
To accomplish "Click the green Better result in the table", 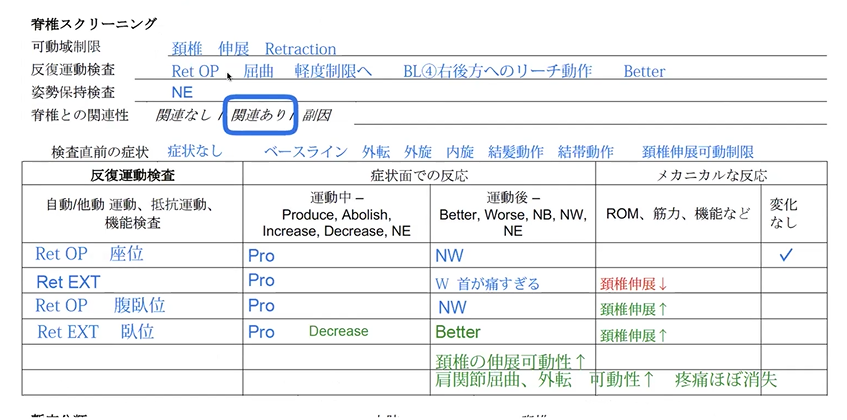I will click(458, 332).
